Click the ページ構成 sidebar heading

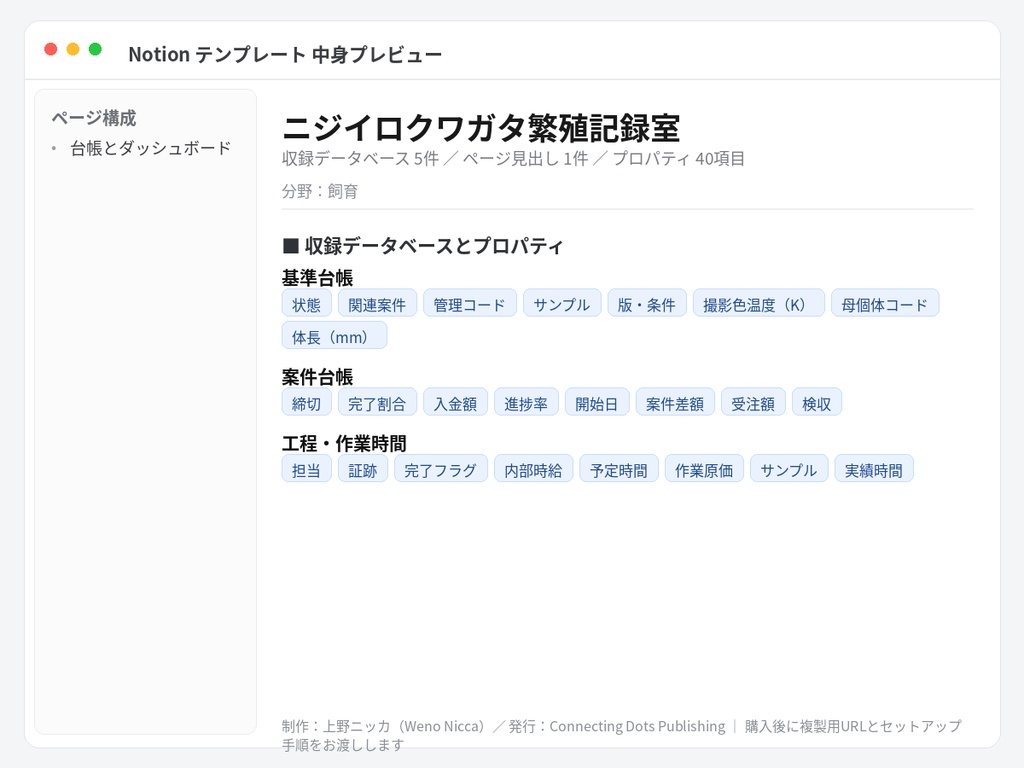click(x=94, y=118)
